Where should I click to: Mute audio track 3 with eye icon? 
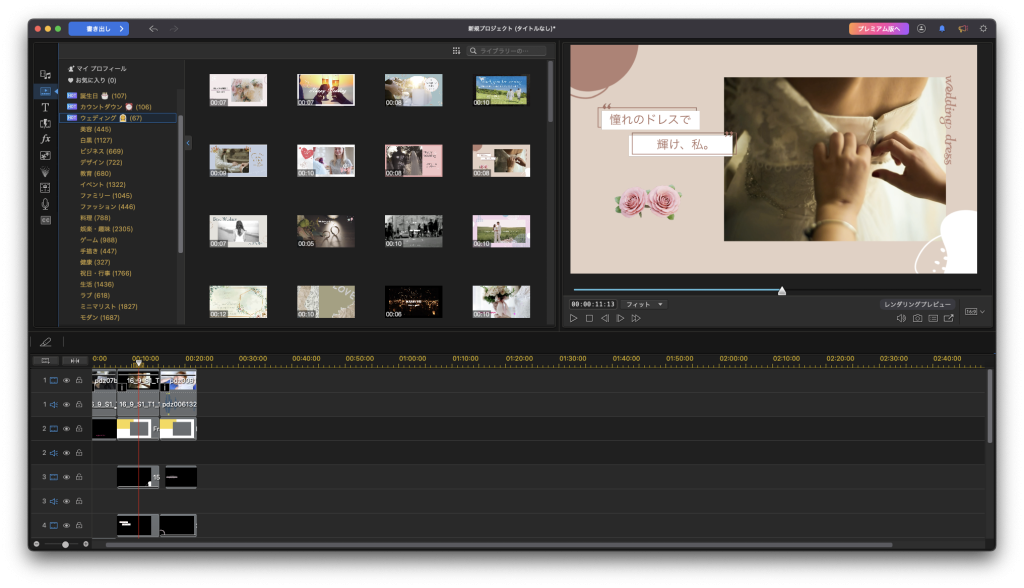[67, 501]
